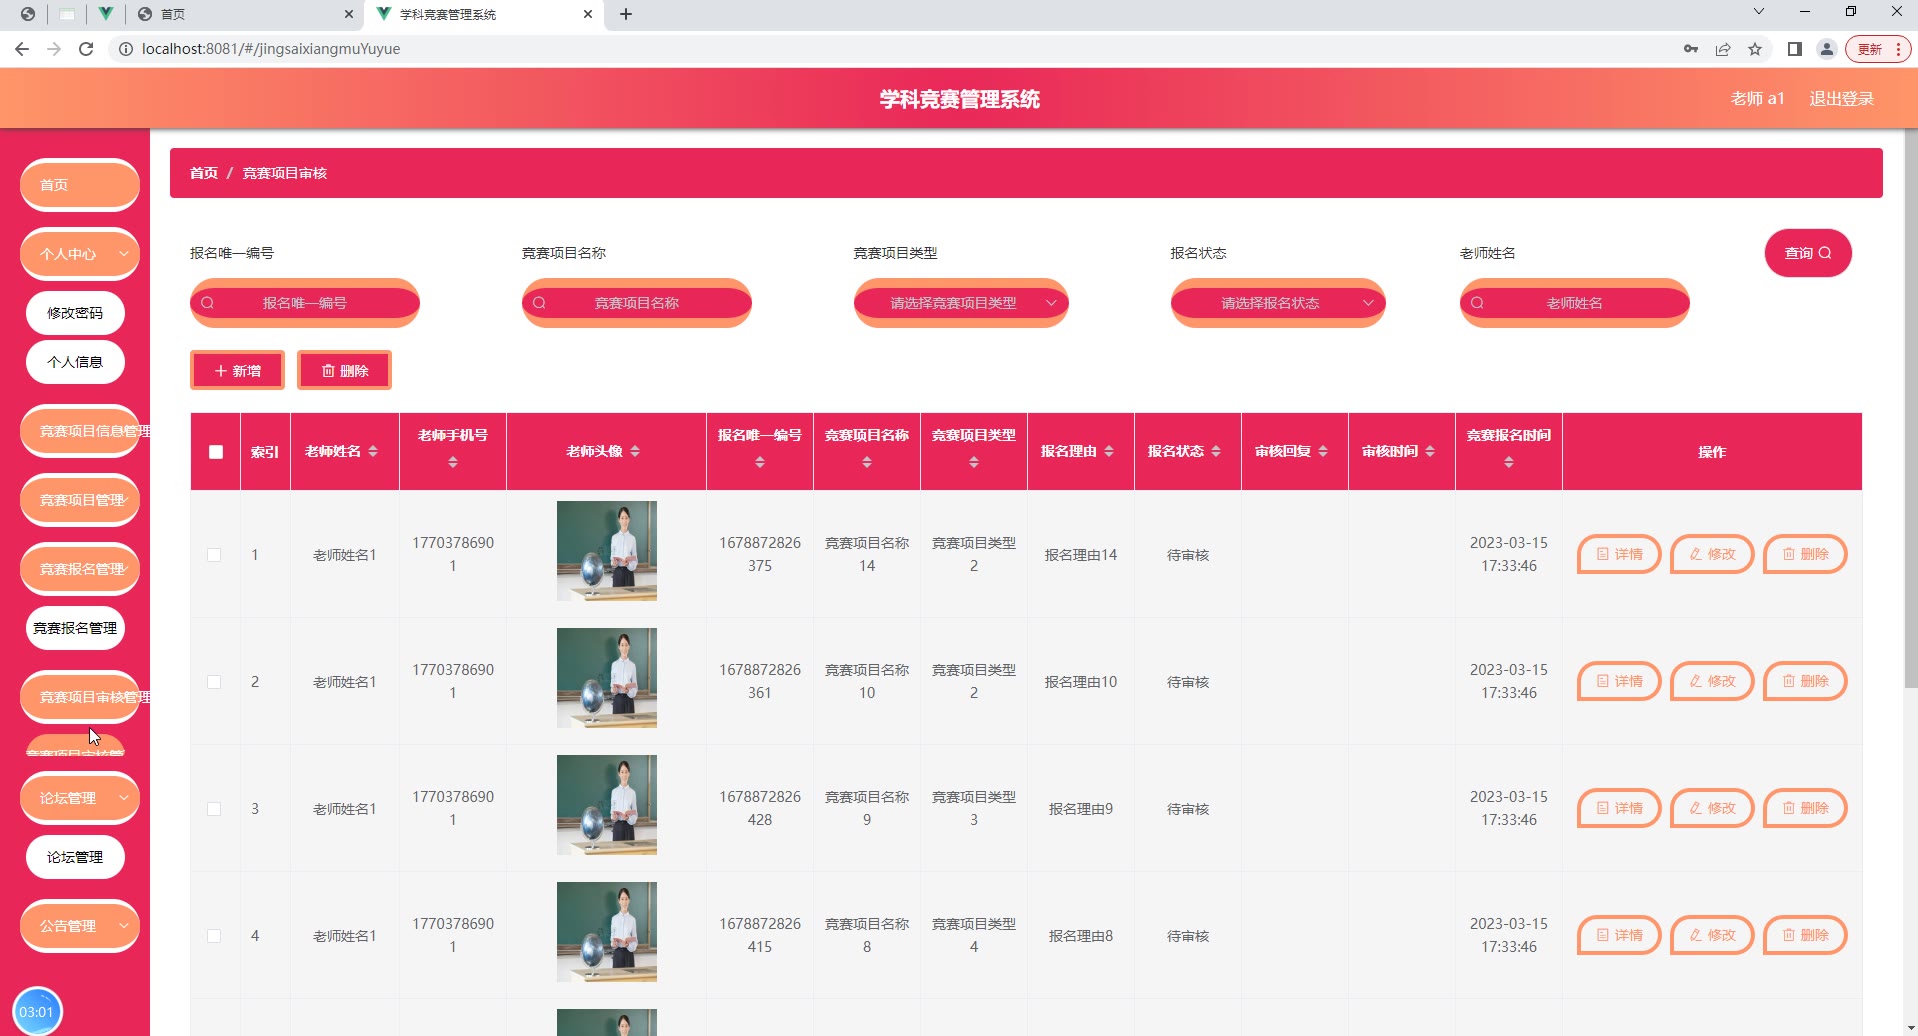The image size is (1918, 1036).
Task: Open the teacher photo in row 3
Action: pyautogui.click(x=607, y=805)
